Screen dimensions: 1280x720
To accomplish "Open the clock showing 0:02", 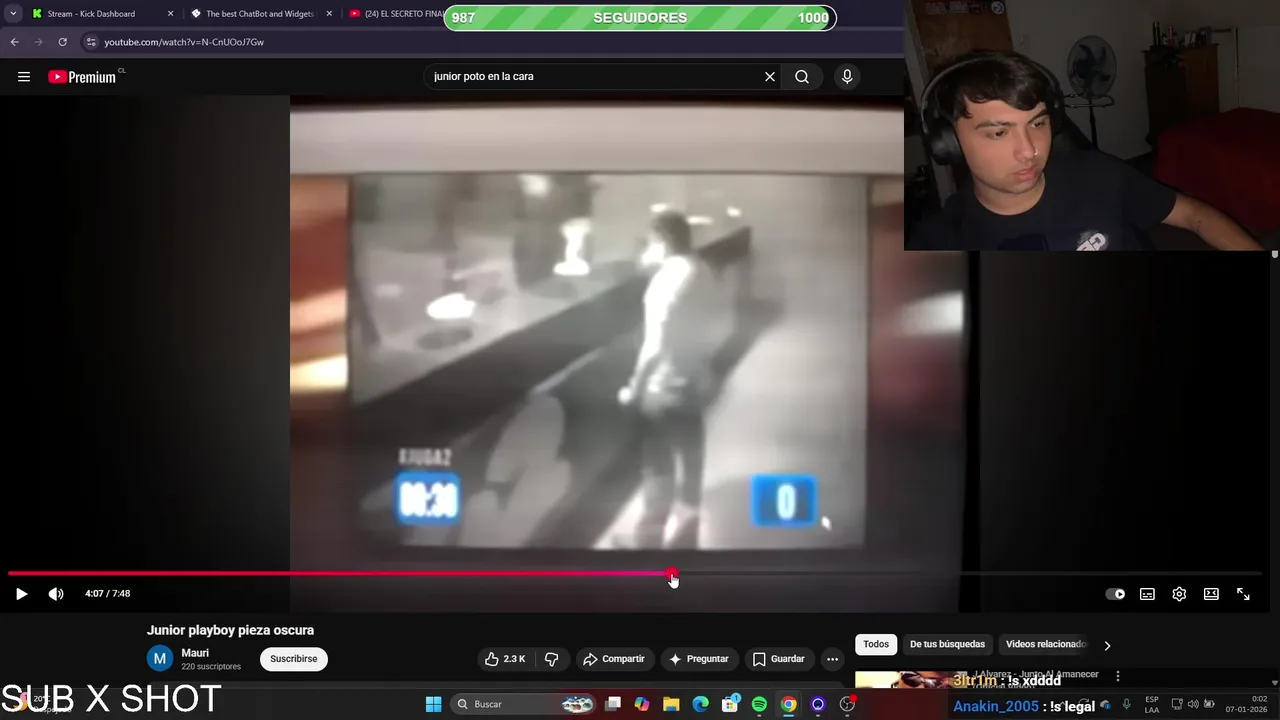I will pyautogui.click(x=1246, y=704).
